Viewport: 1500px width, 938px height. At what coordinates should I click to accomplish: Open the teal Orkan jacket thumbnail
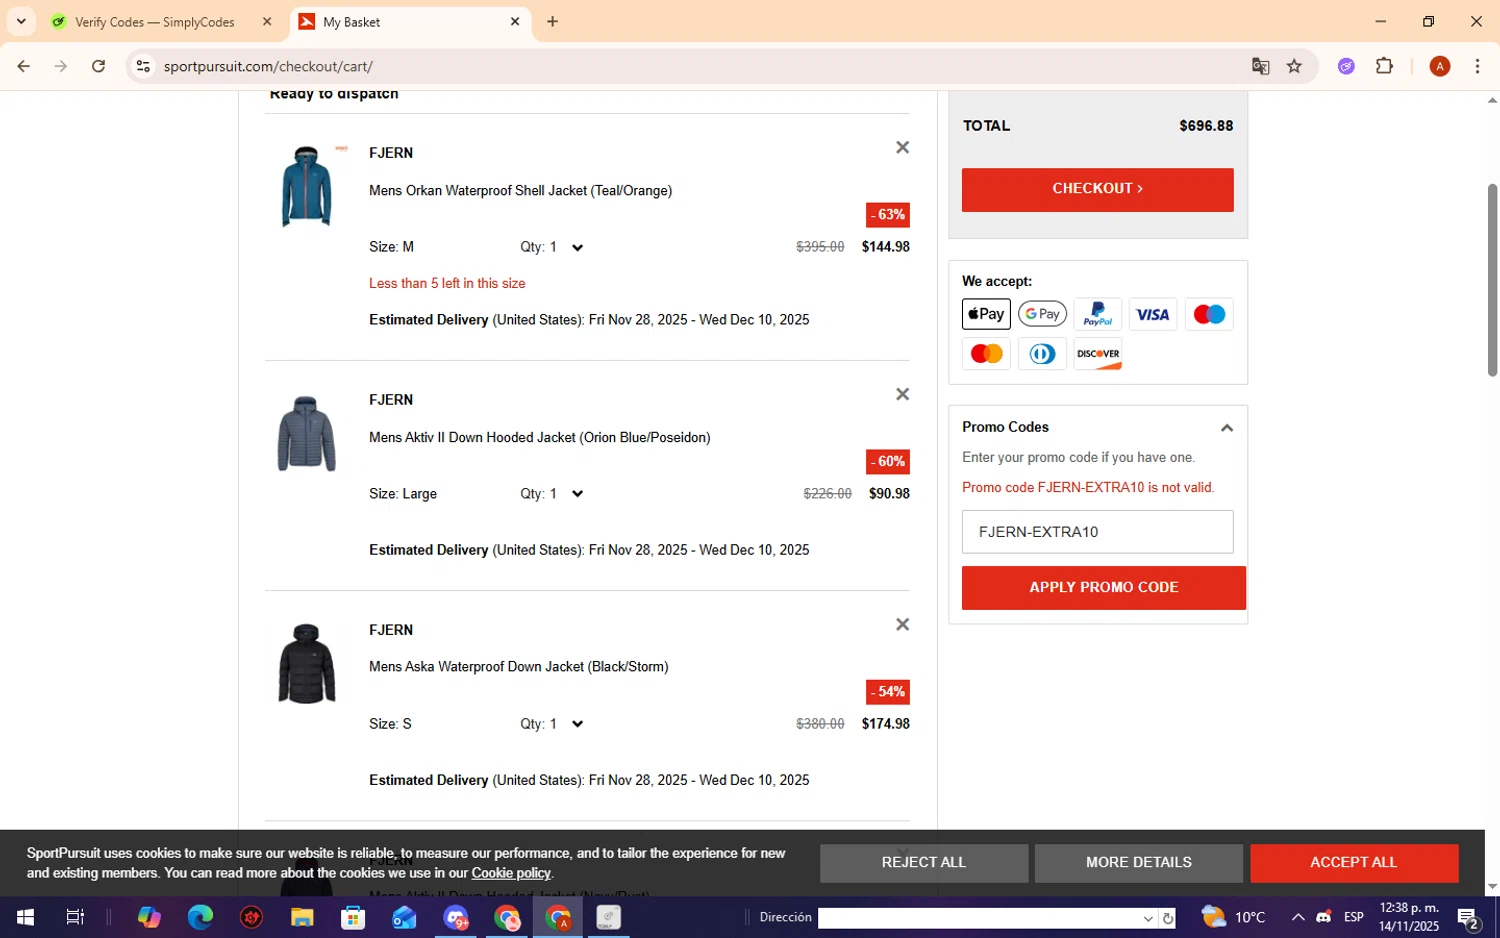pyautogui.click(x=306, y=187)
